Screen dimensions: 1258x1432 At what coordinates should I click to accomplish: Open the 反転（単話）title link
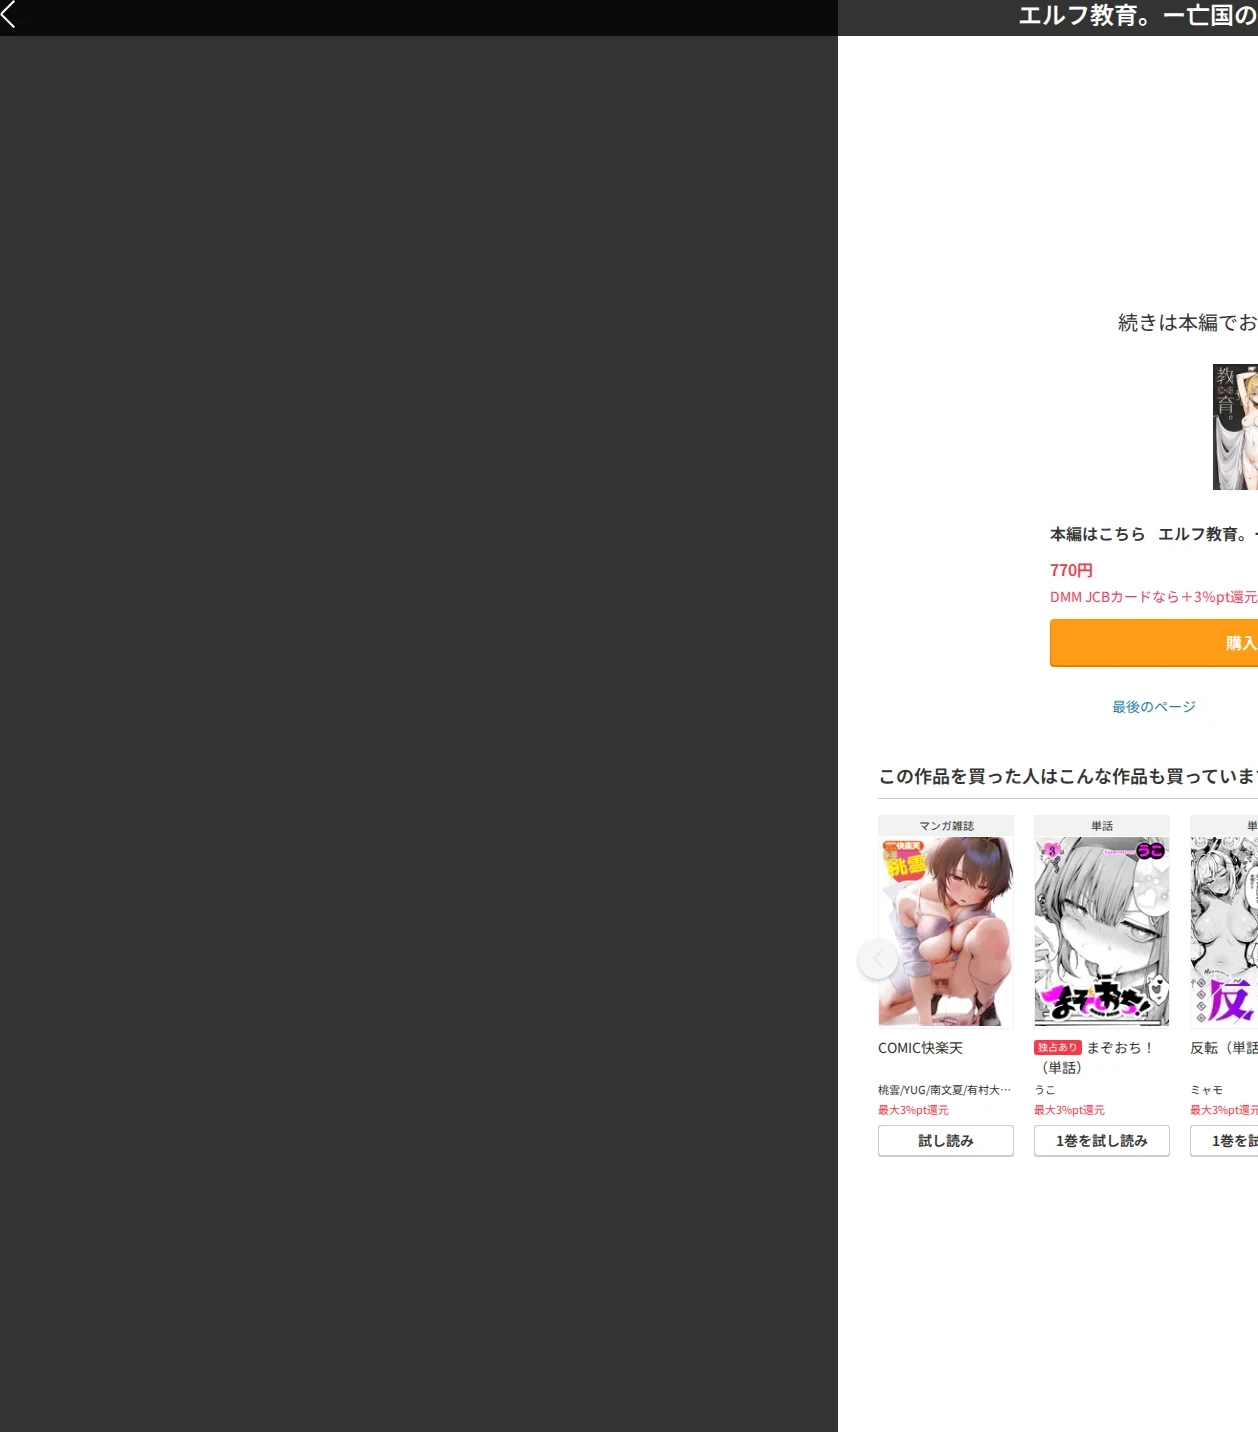tap(1224, 1048)
